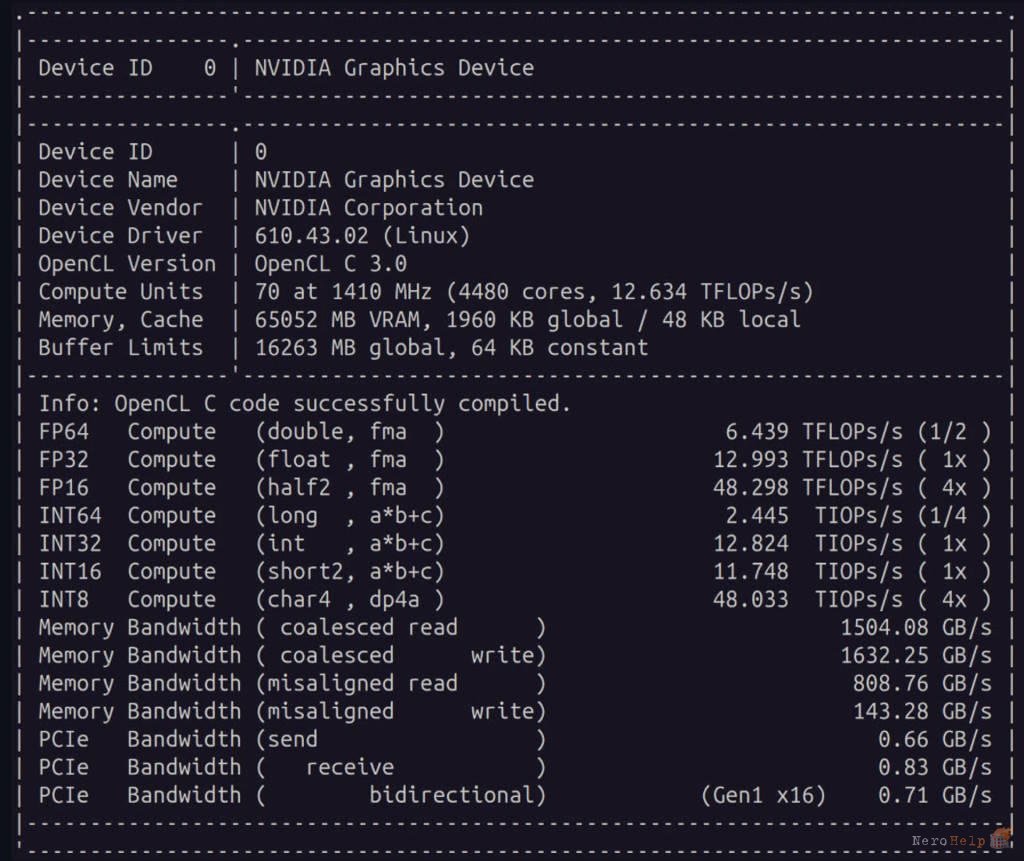
Task: Click the Compute Units value line
Action: tap(534, 292)
